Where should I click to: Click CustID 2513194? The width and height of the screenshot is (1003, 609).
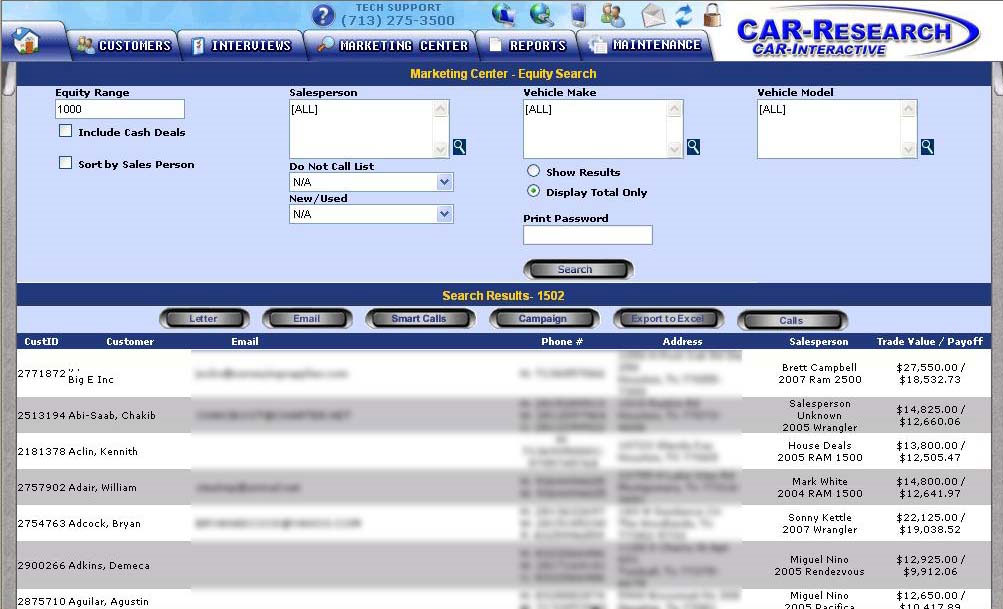coord(42,415)
